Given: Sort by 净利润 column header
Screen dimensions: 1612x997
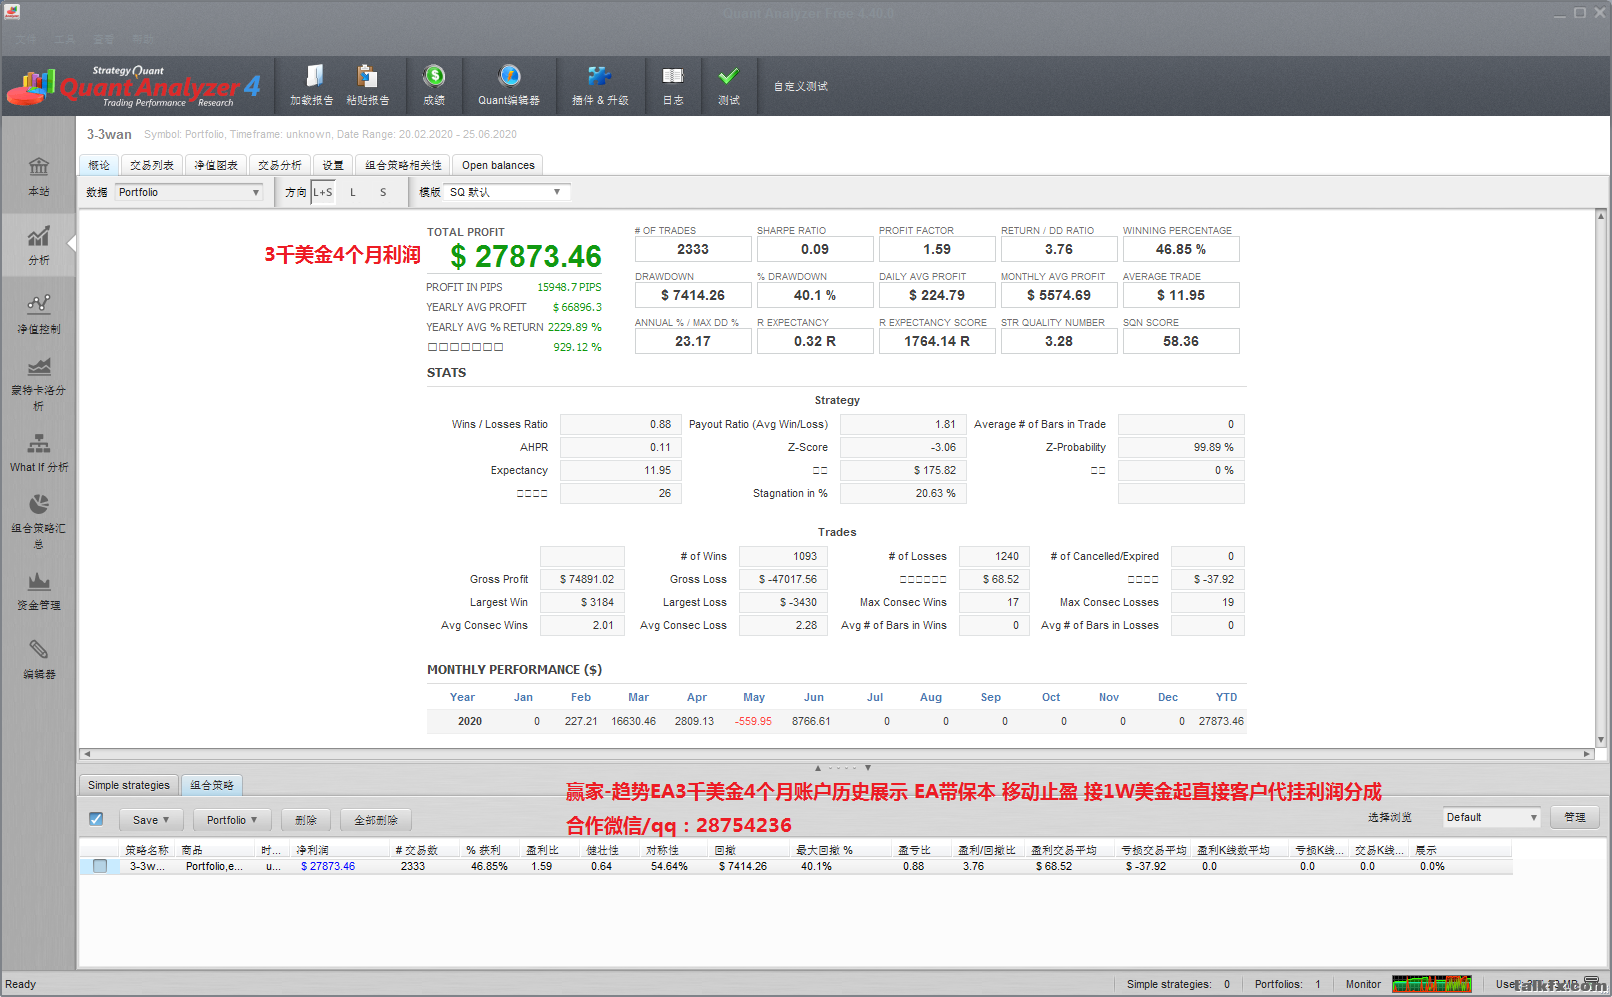Looking at the screenshot, I should coord(342,850).
